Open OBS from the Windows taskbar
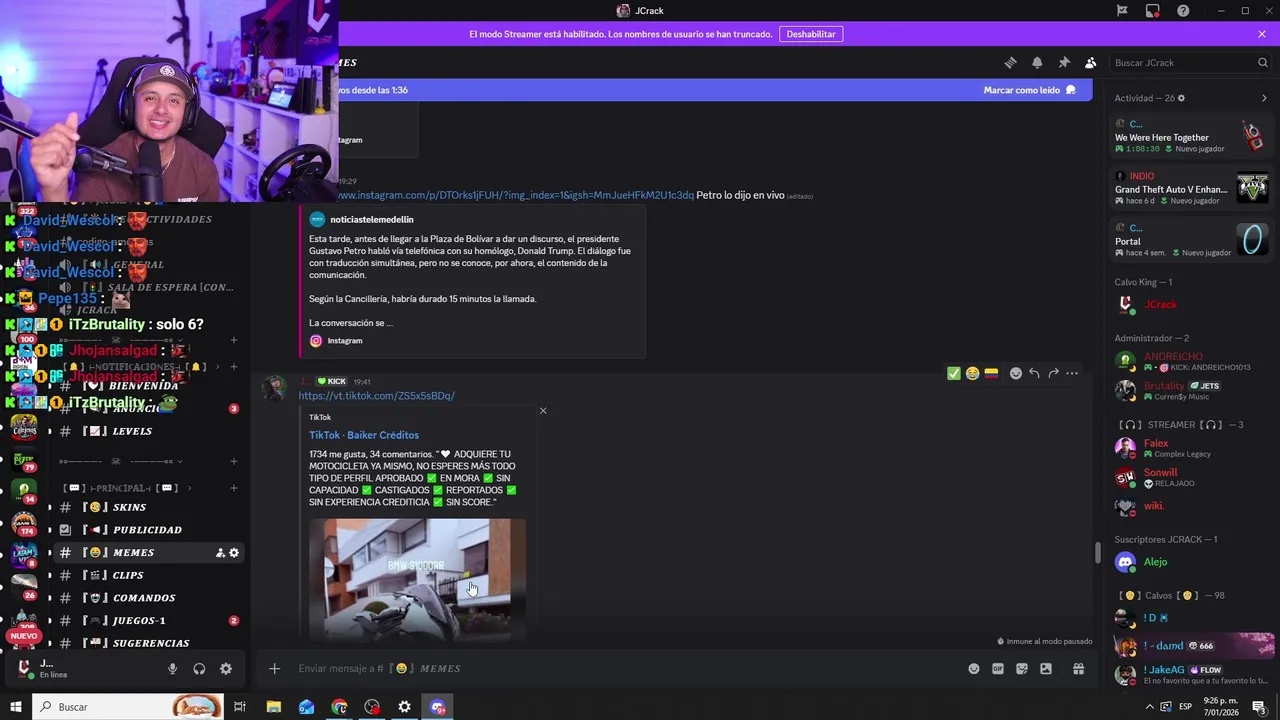Viewport: 1280px width, 720px height. click(x=372, y=707)
